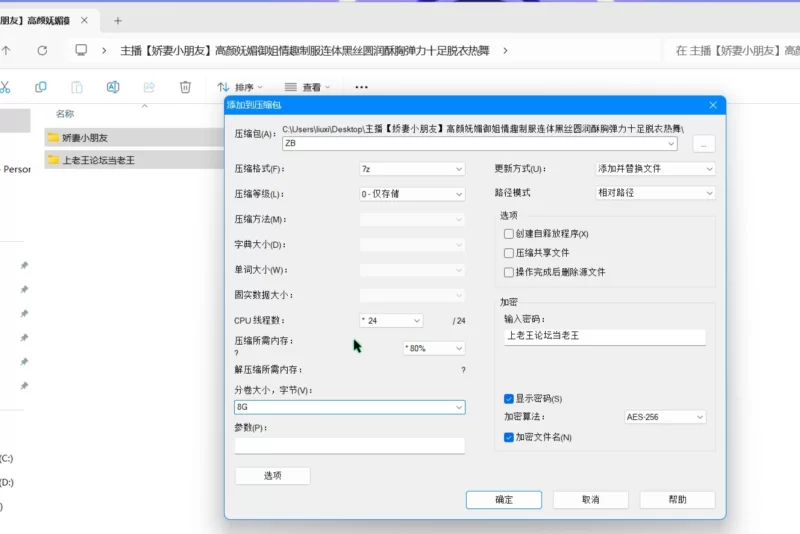800x534 pixels.
Task: Open the 查看 view menu
Action: (x=307, y=87)
